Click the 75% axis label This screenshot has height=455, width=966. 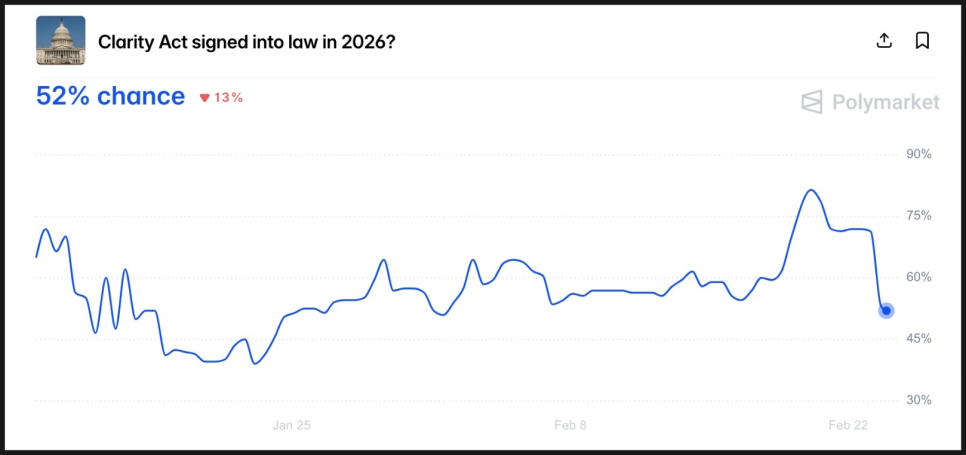pyautogui.click(x=918, y=216)
